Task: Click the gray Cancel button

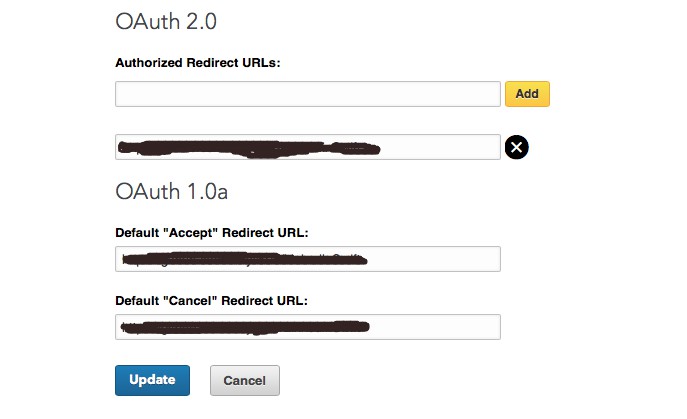Action: [x=244, y=380]
